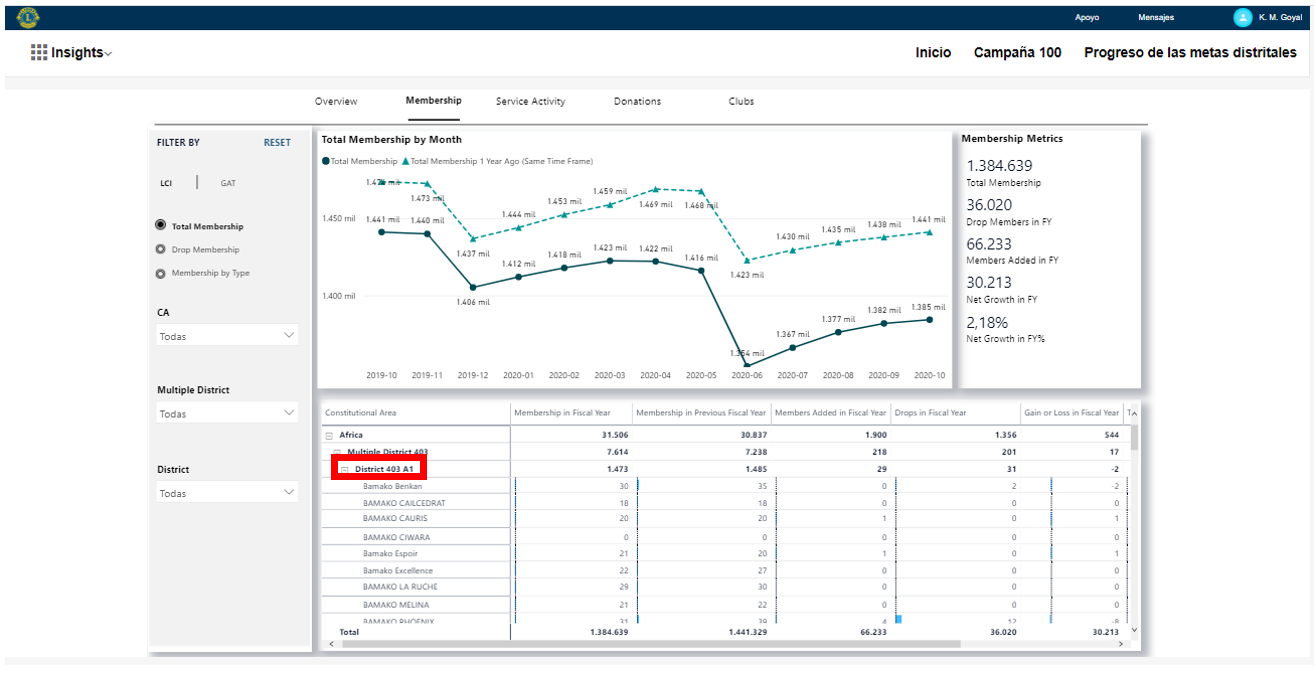Click the table's scroll-left arrow
The width and height of the screenshot is (1316, 675).
click(331, 645)
